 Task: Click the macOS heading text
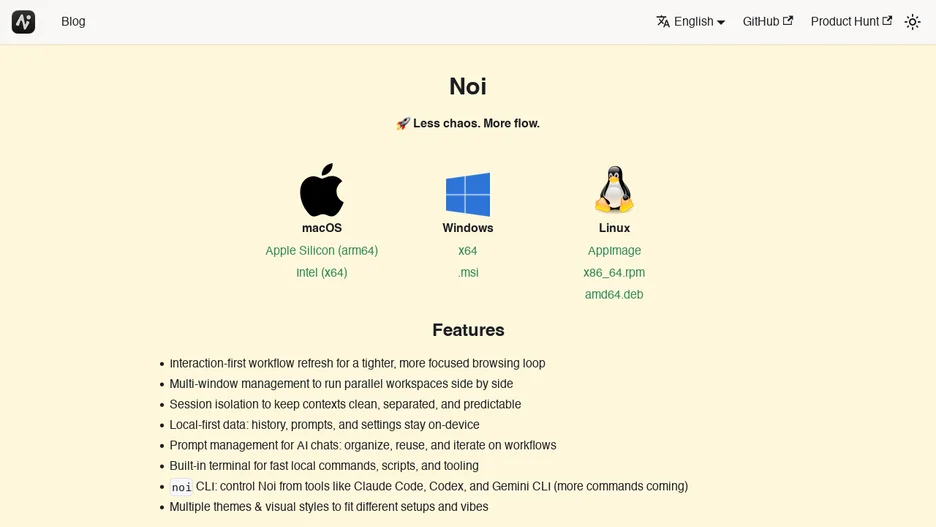click(x=322, y=228)
